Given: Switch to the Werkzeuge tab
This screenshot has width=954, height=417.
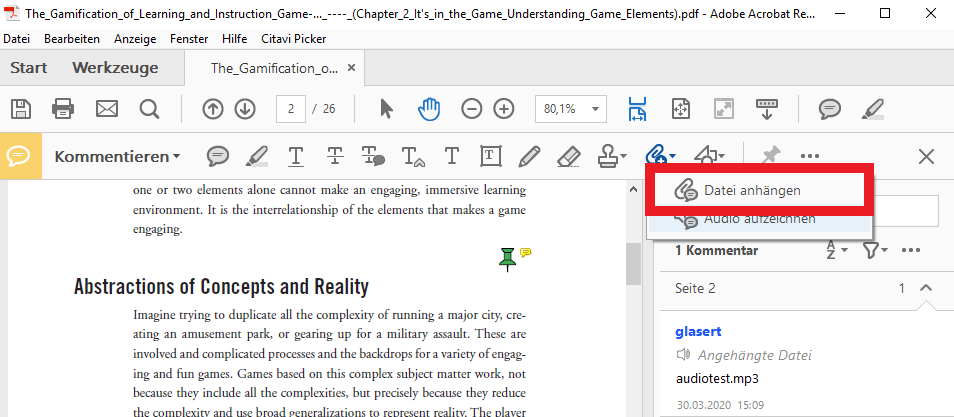Looking at the screenshot, I should (x=115, y=68).
